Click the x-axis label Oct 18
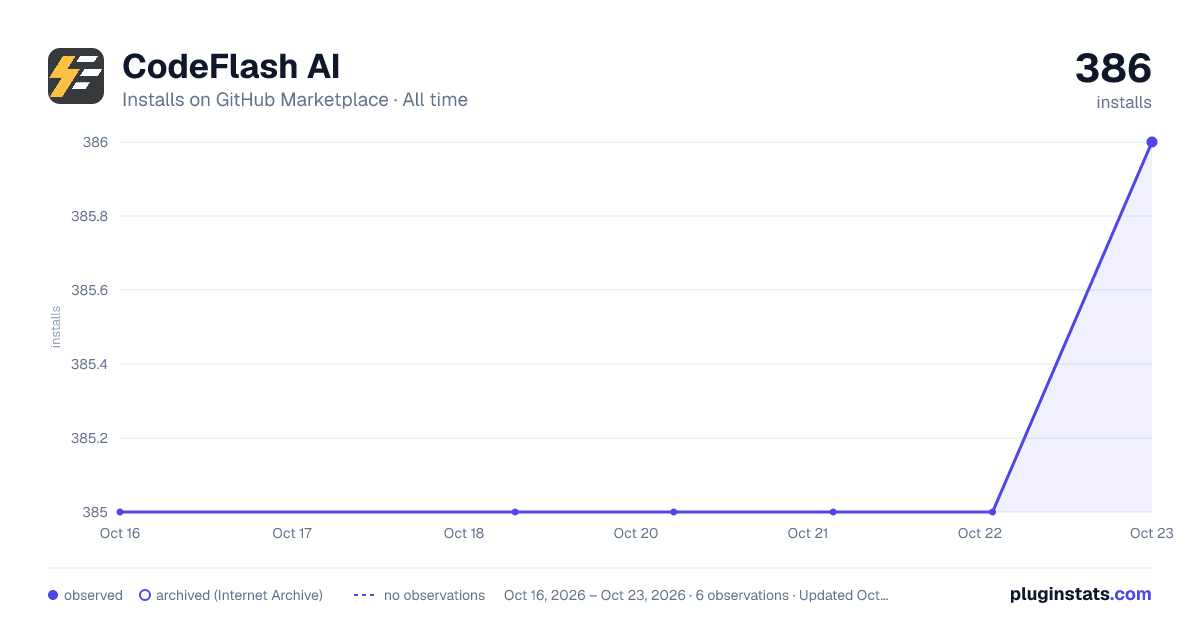 point(464,533)
